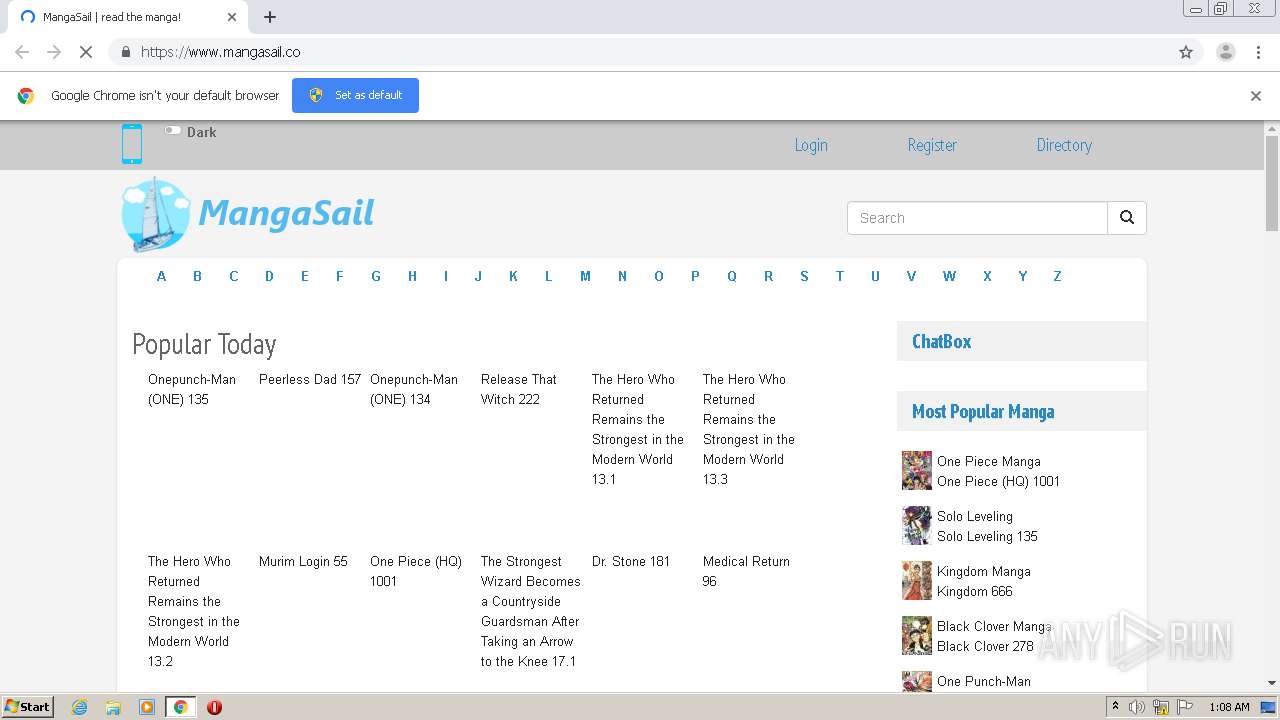1280x720 pixels.
Task: Click the mobile phone view icon
Action: click(132, 144)
